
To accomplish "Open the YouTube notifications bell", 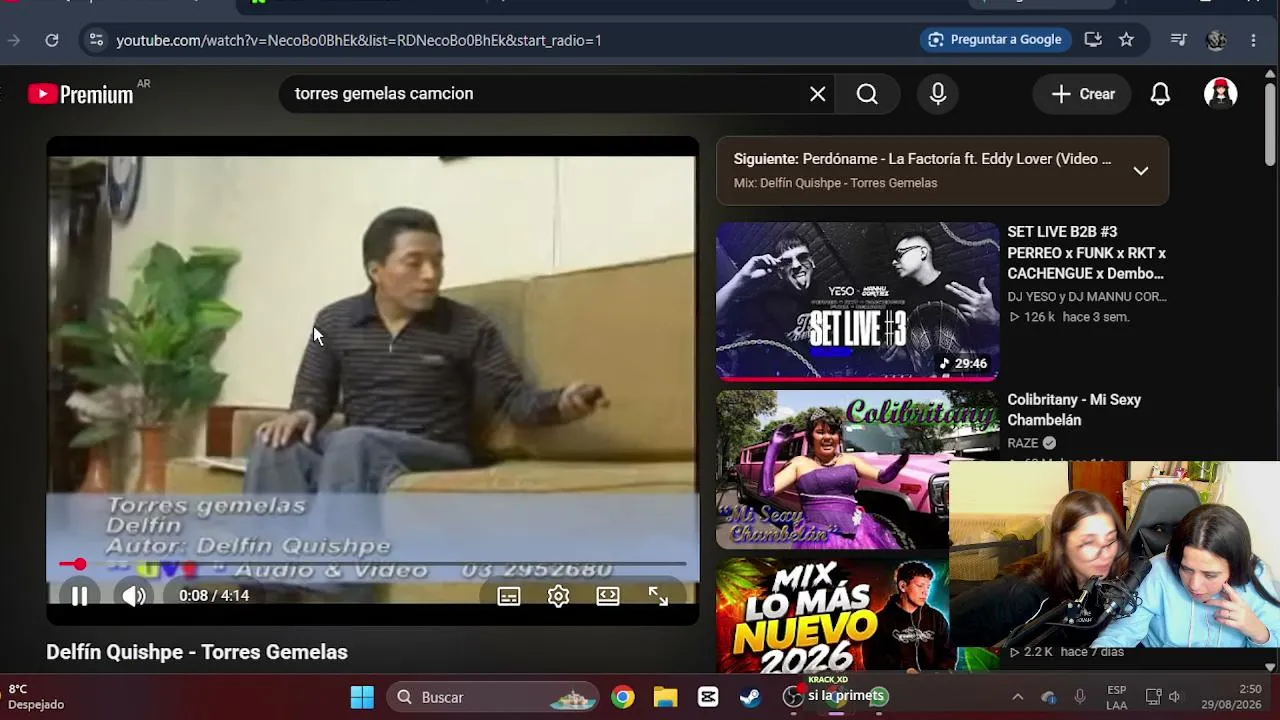I will pyautogui.click(x=1160, y=94).
